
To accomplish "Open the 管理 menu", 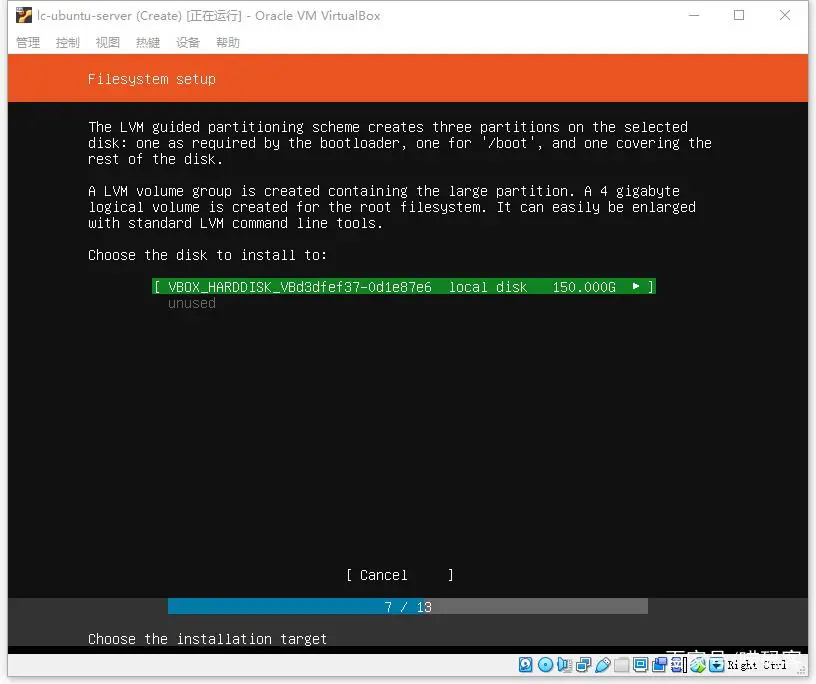I will pyautogui.click(x=28, y=43).
